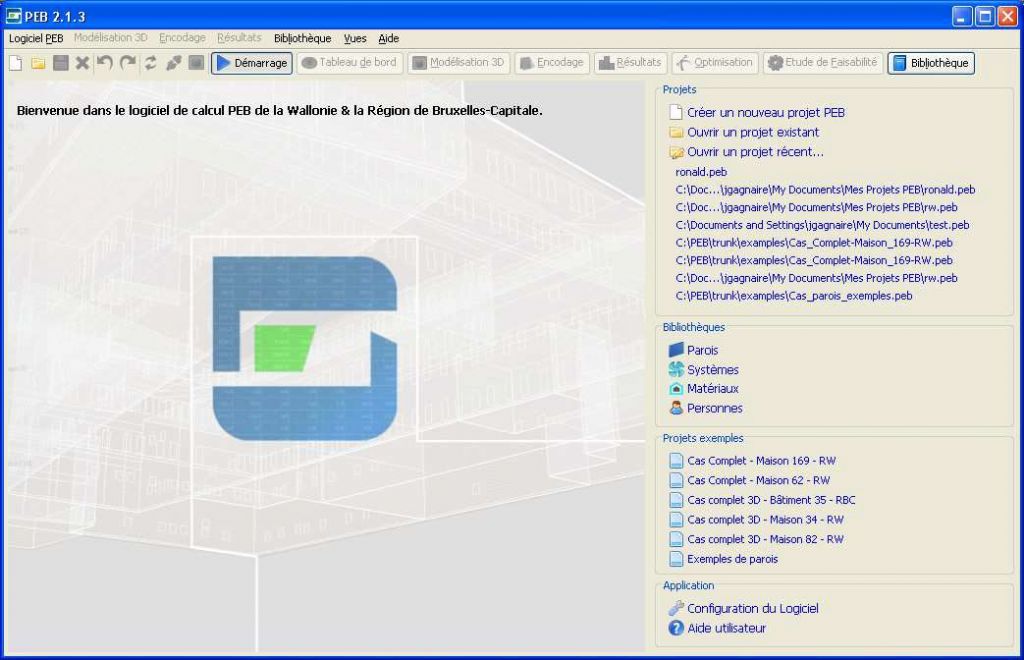Open example Cas Complet - Maison 169 - RW

click(760, 461)
